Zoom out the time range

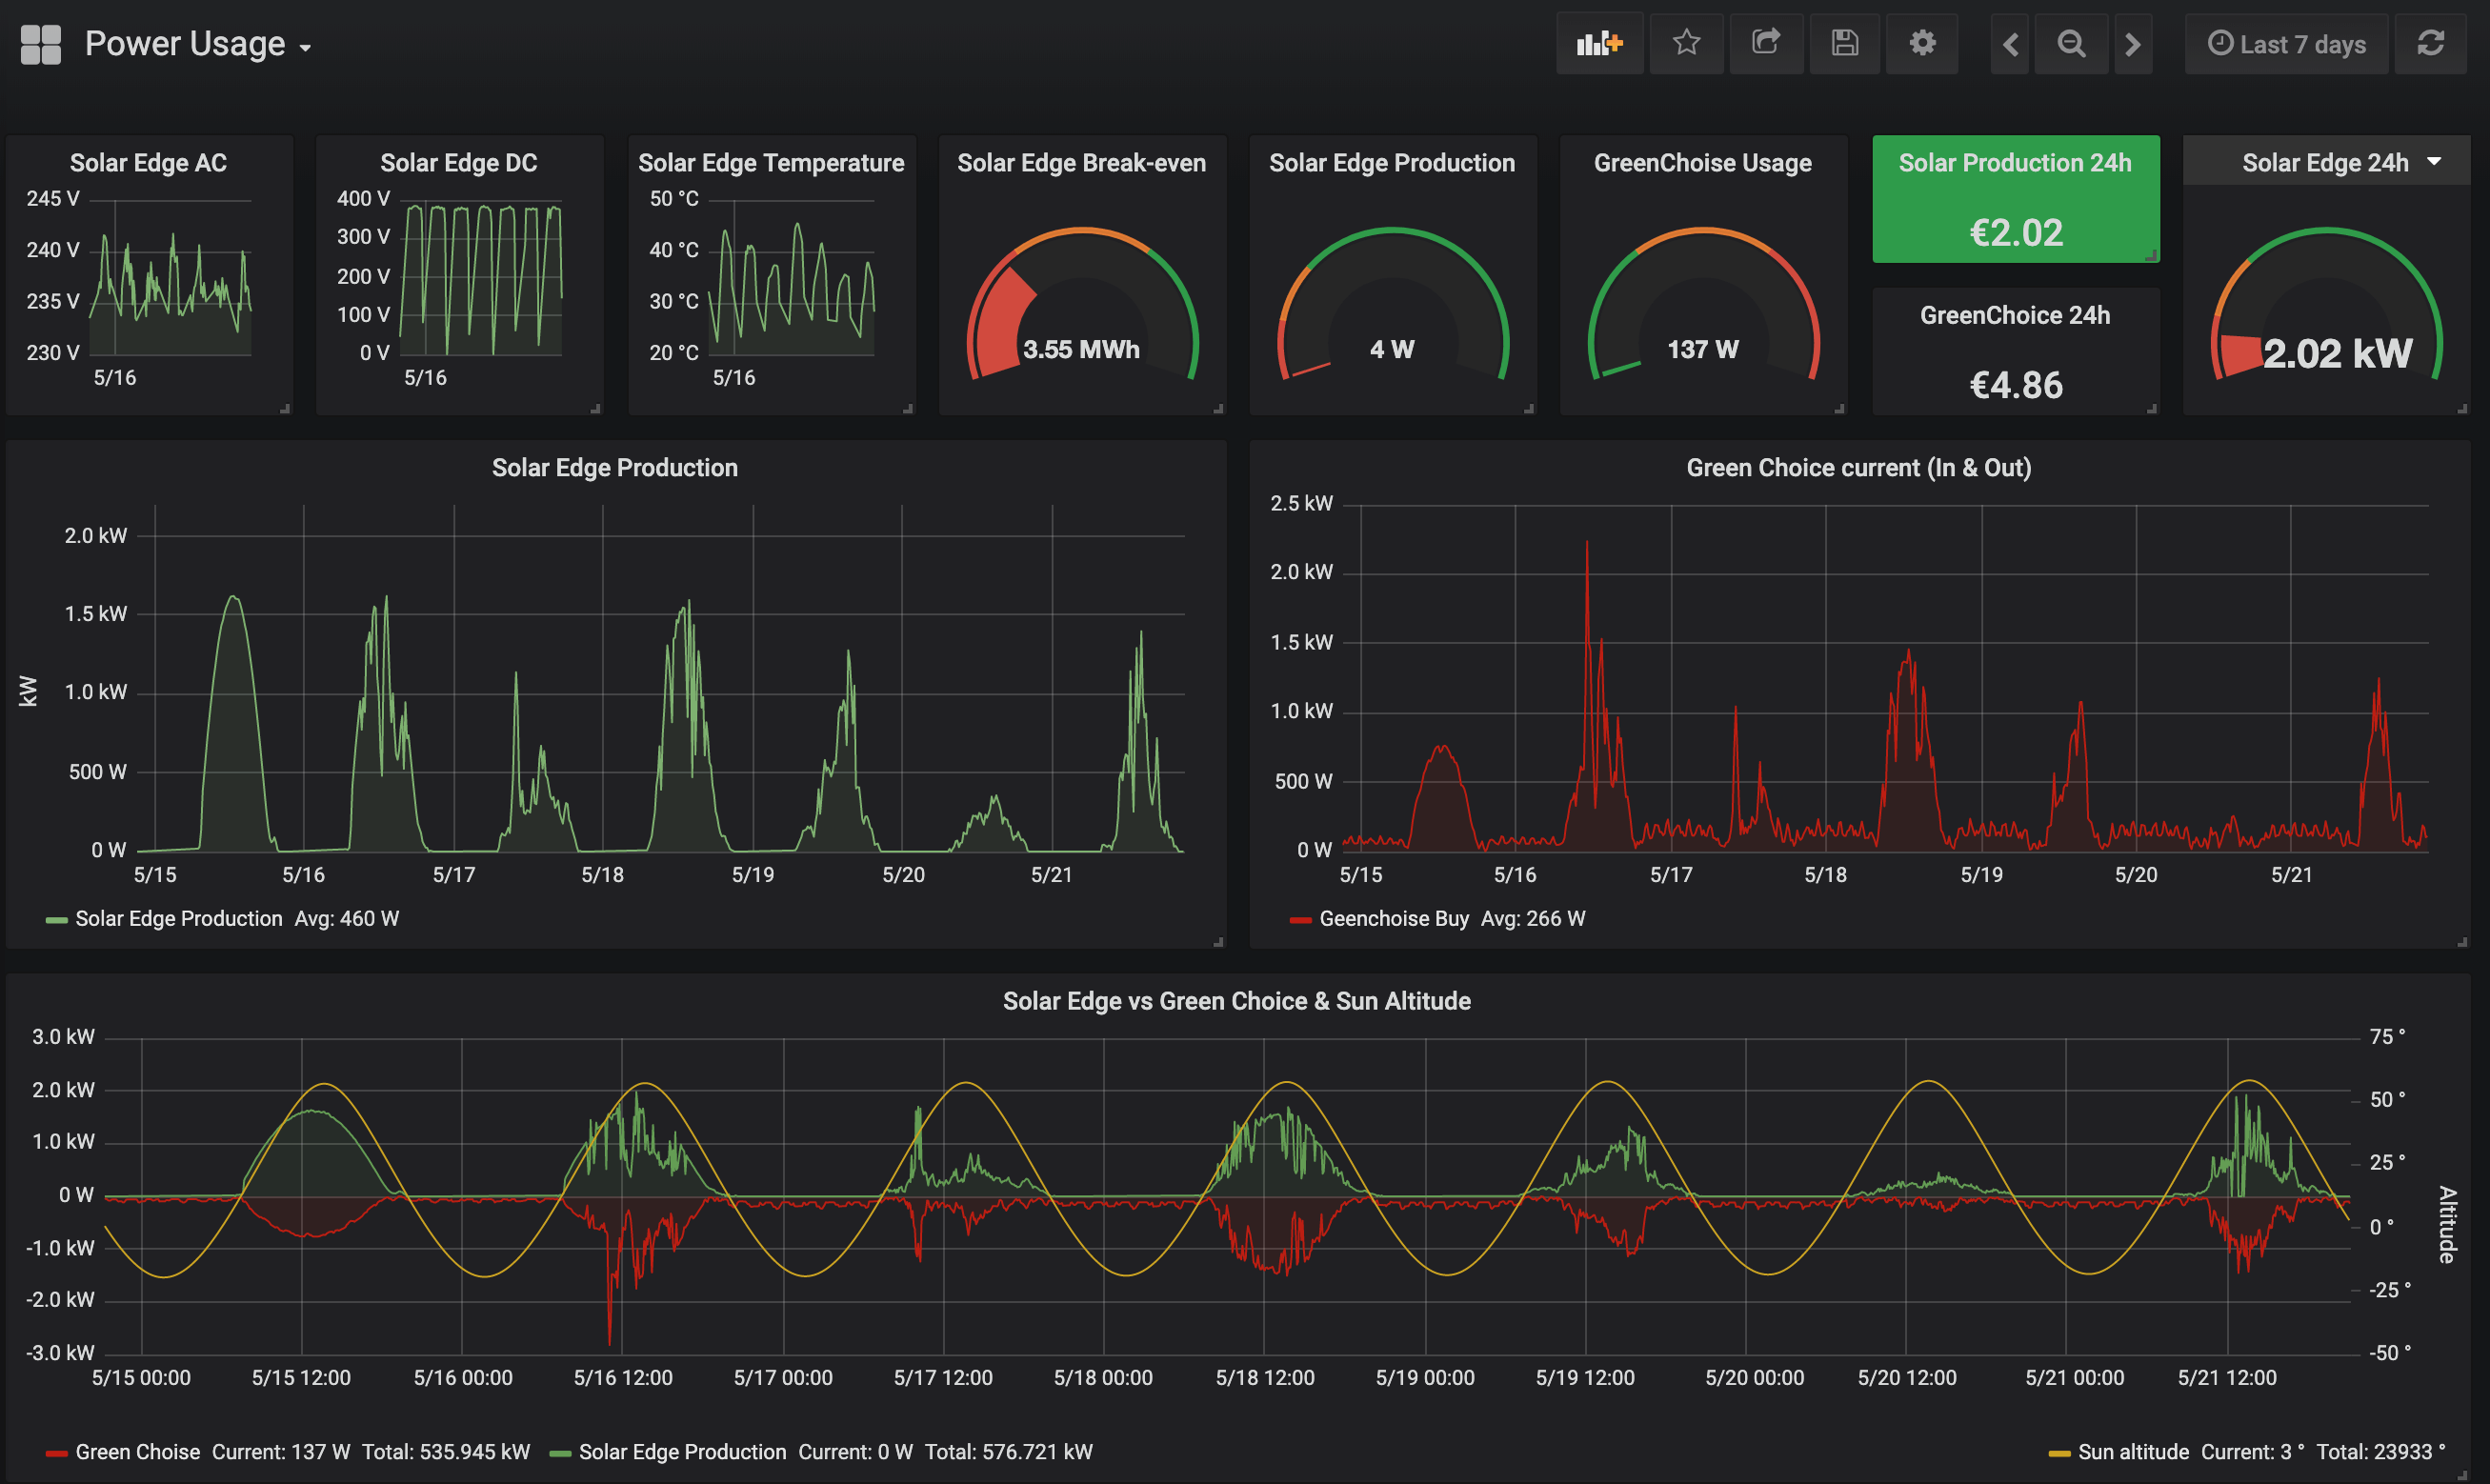[2071, 45]
